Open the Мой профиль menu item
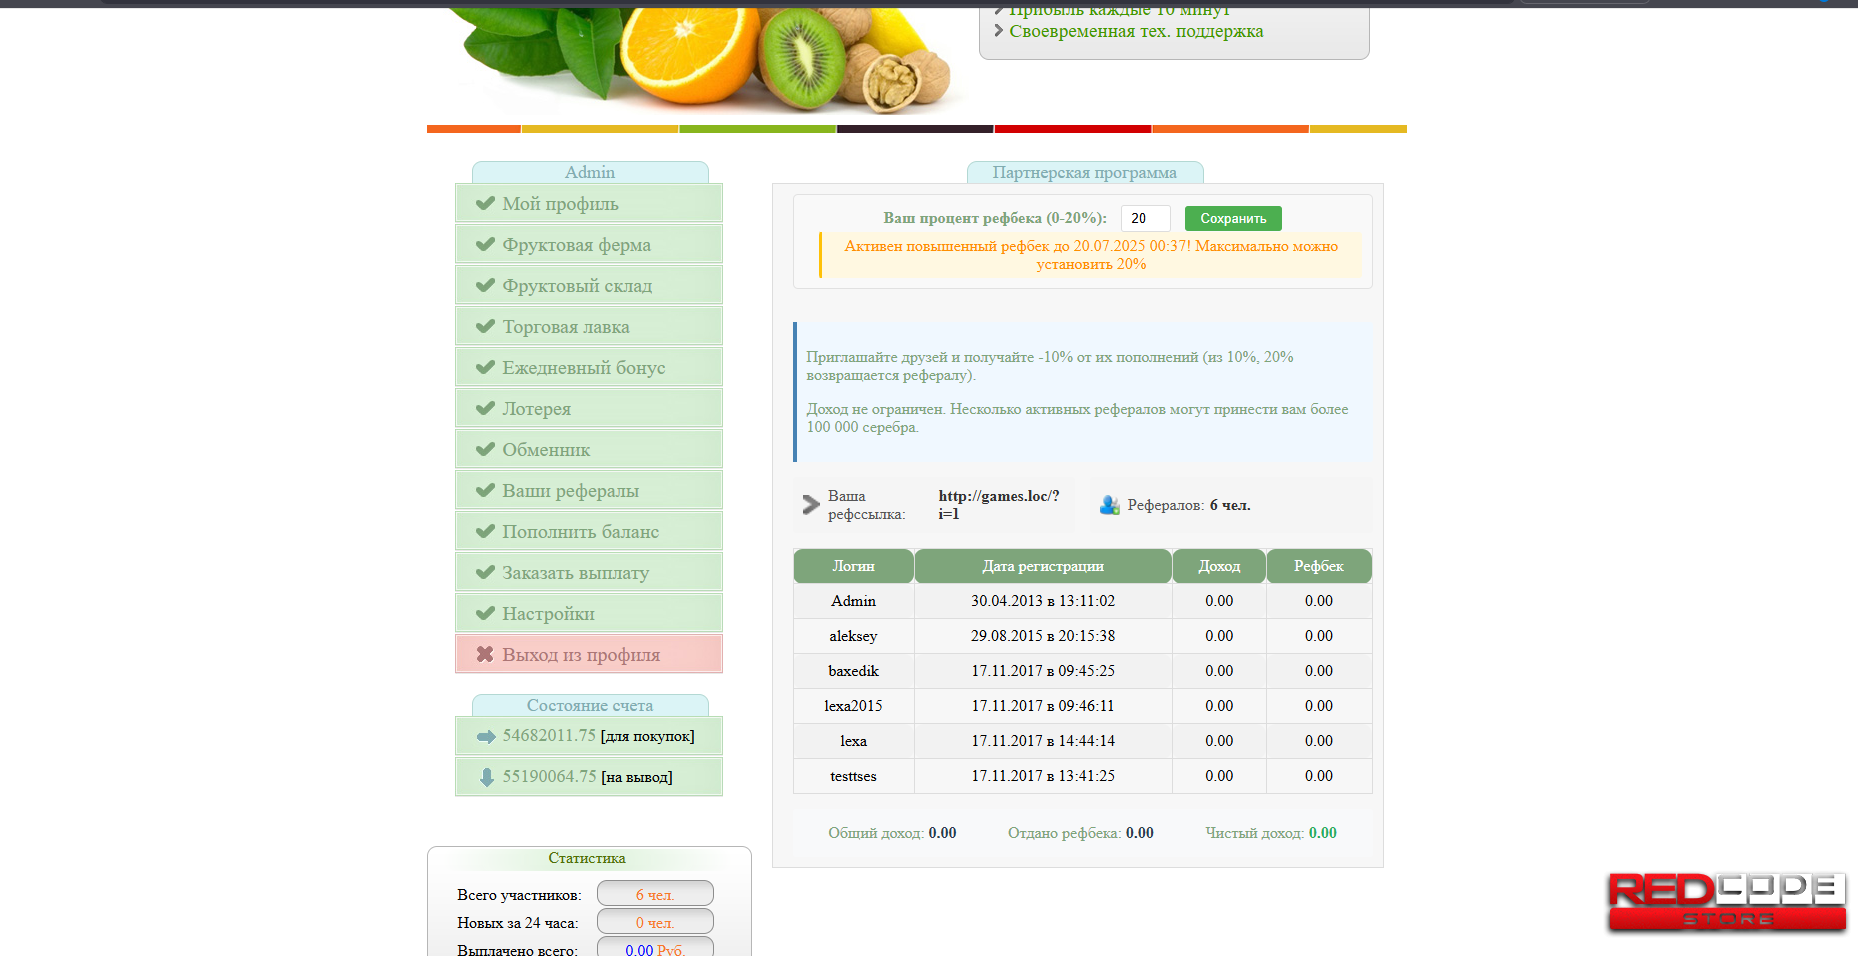 [x=589, y=203]
